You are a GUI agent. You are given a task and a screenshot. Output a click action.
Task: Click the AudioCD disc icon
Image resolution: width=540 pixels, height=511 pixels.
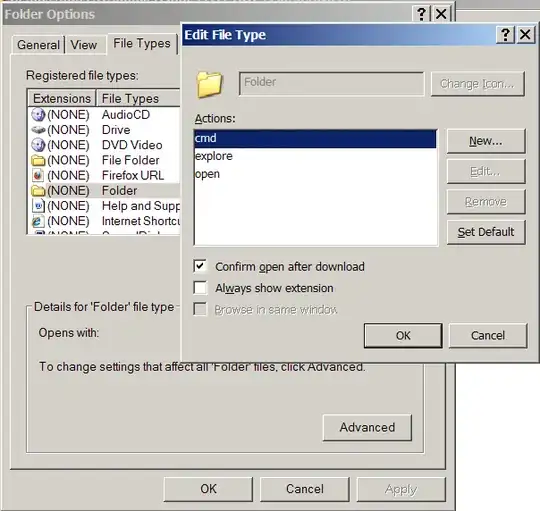click(38, 115)
